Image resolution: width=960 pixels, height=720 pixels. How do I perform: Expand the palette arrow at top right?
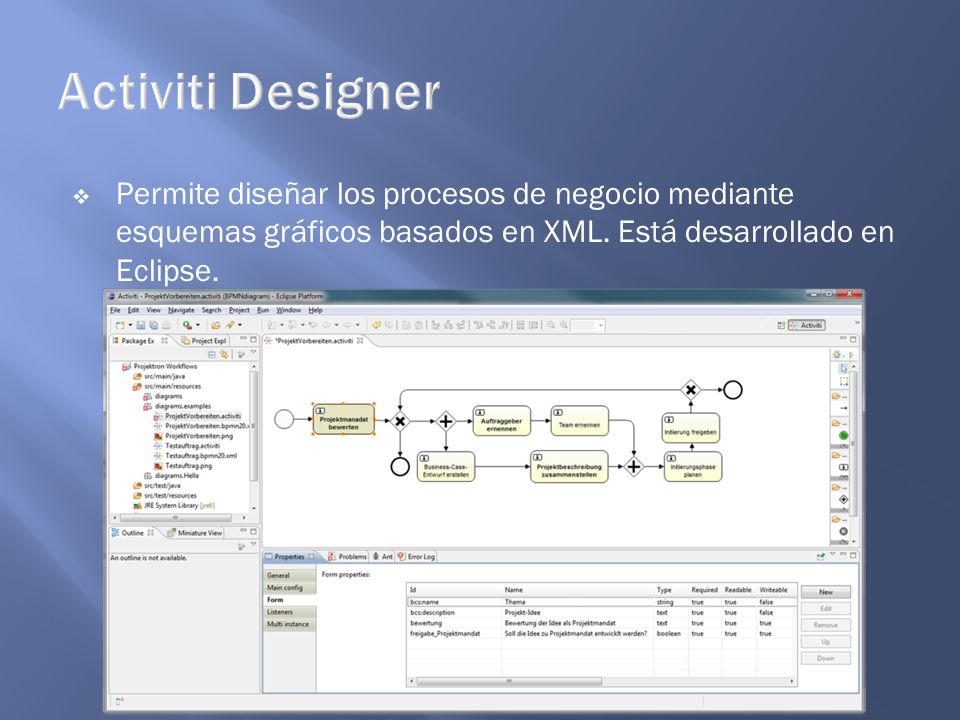pos(851,354)
